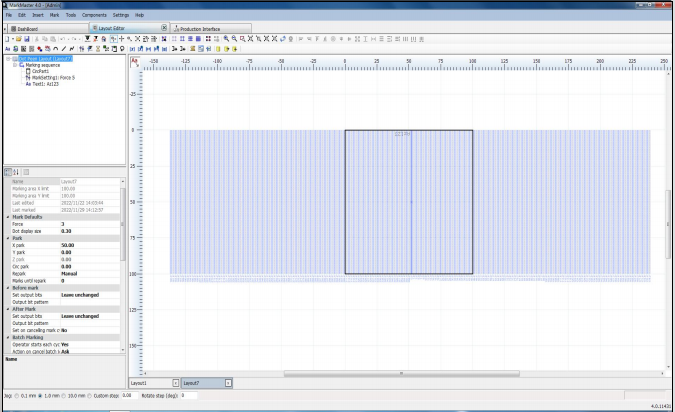Viewport: 675px width, 412px height.
Task: Open the Components menu
Action: coord(94,15)
